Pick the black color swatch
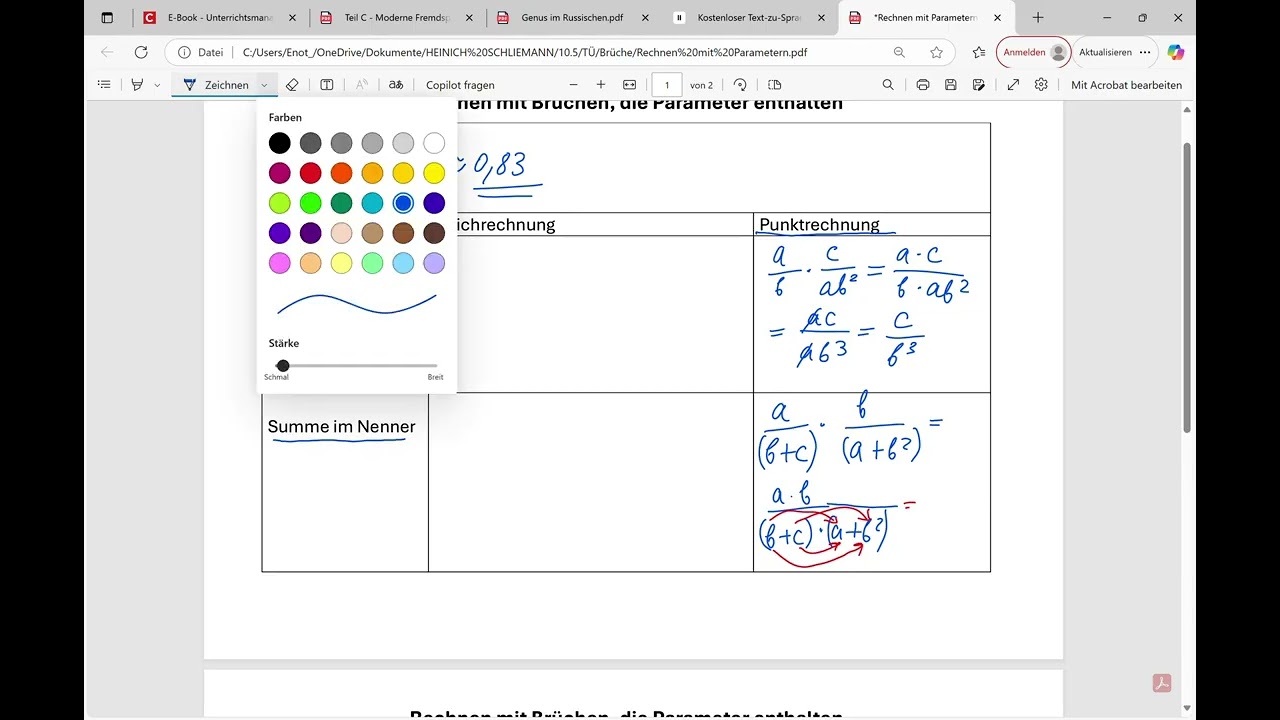 click(x=280, y=143)
